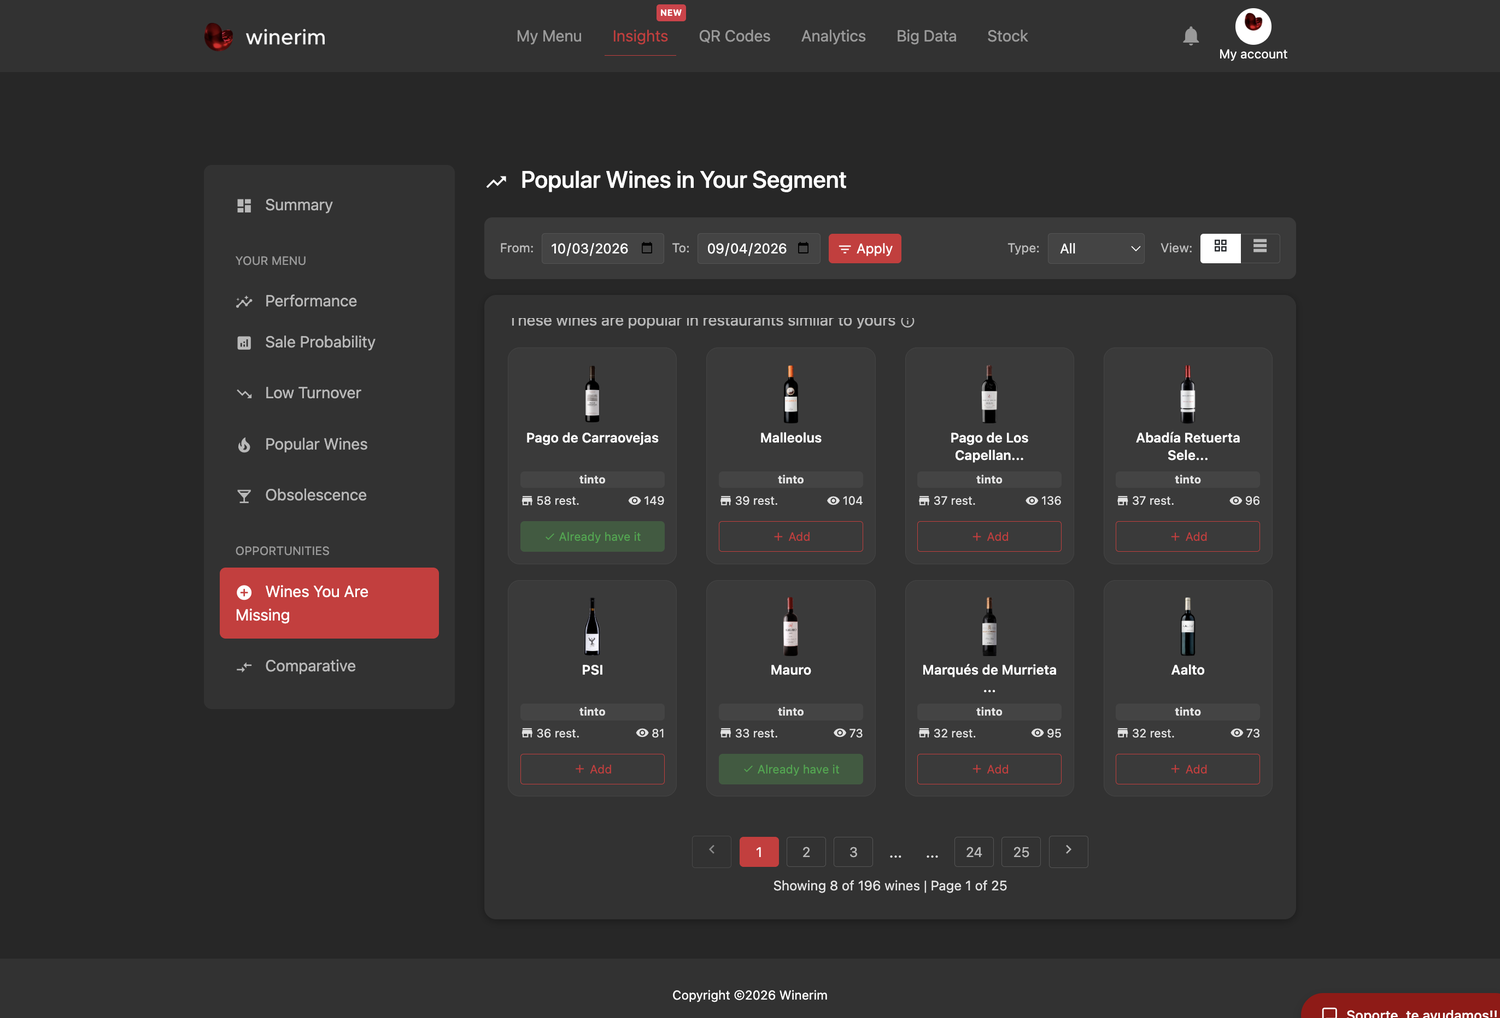The image size is (1500, 1018).
Task: Click views eye icon on Pago de Carraovejas
Action: (634, 501)
